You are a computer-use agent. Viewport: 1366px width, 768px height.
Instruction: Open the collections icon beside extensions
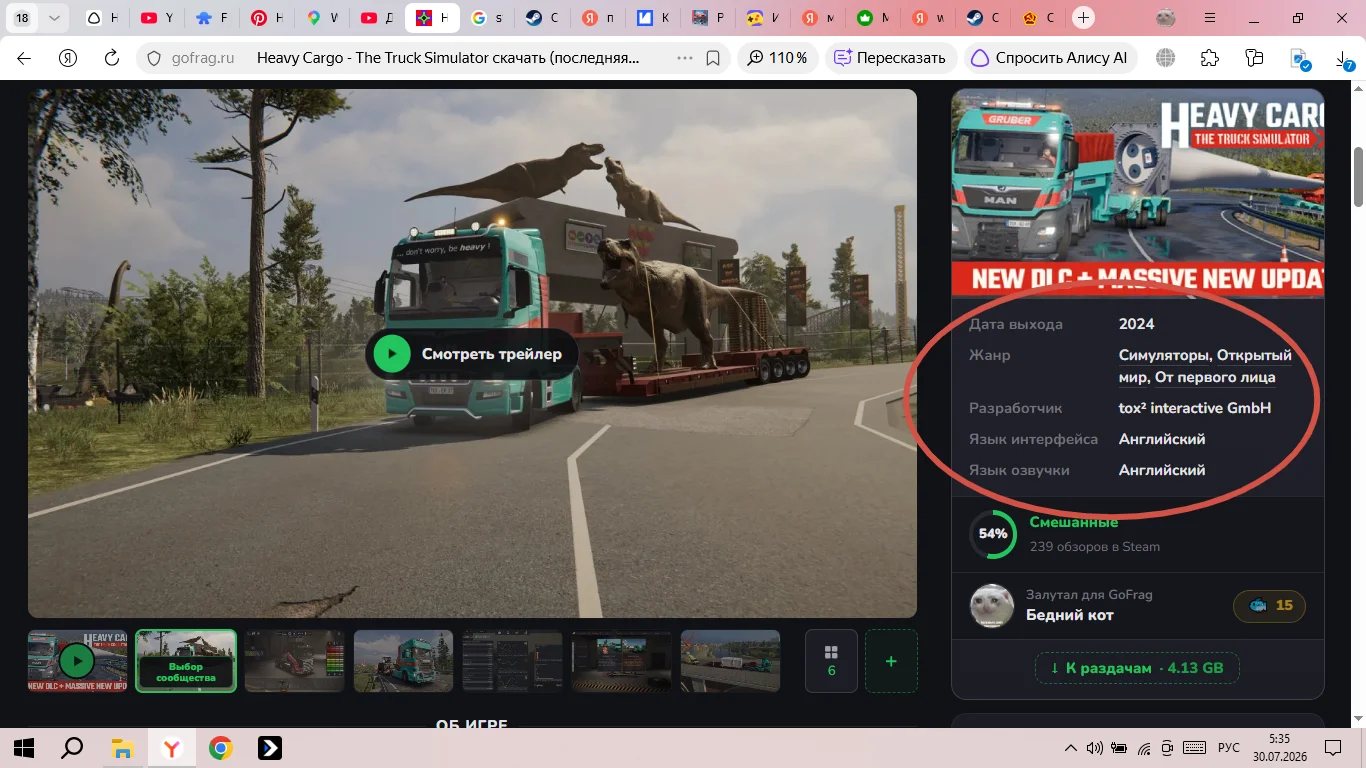coord(1255,58)
